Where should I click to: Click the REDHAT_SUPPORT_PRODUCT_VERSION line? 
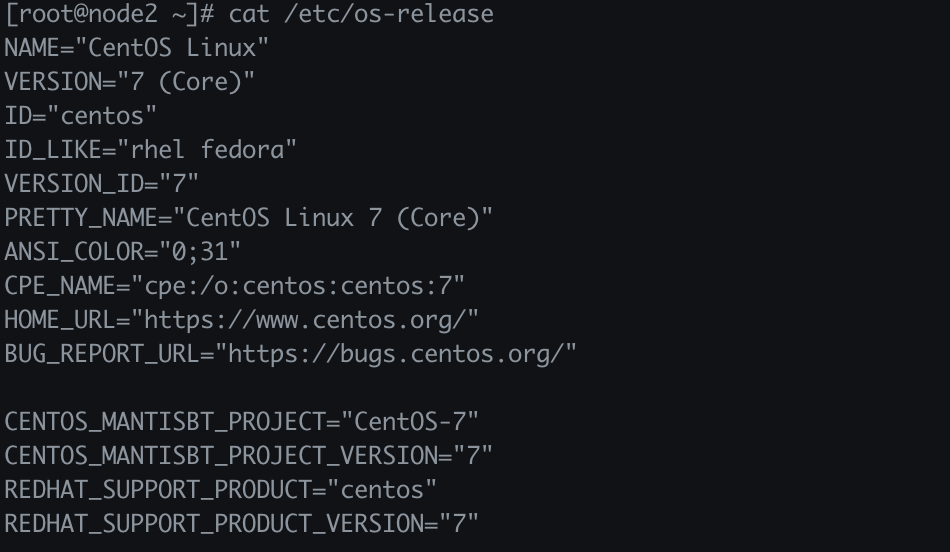click(242, 524)
